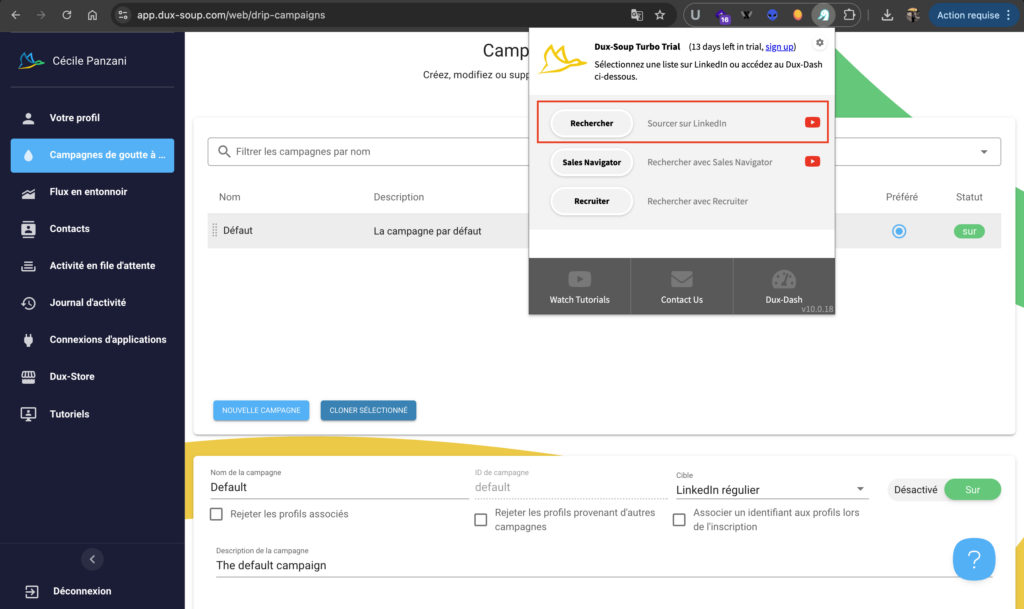Click the ID de campagne field
The width and height of the screenshot is (1024, 609).
(569, 488)
